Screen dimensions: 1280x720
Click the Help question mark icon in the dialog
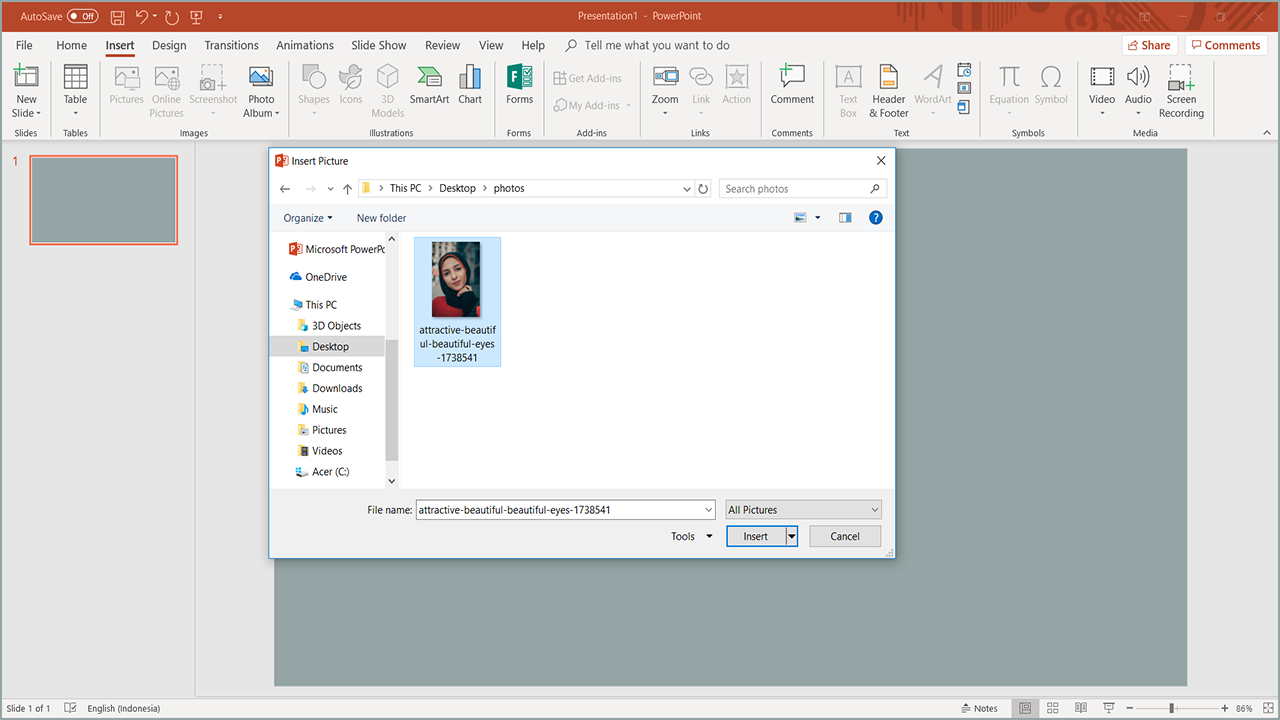pos(876,217)
